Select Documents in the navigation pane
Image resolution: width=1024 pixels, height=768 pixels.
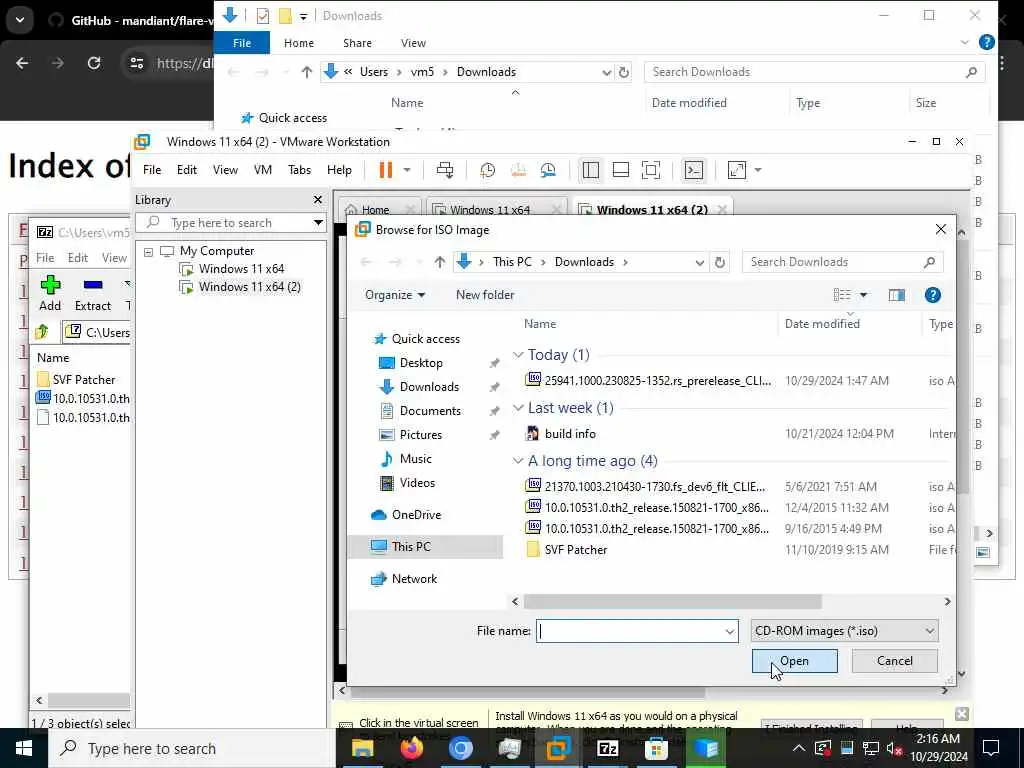(430, 411)
